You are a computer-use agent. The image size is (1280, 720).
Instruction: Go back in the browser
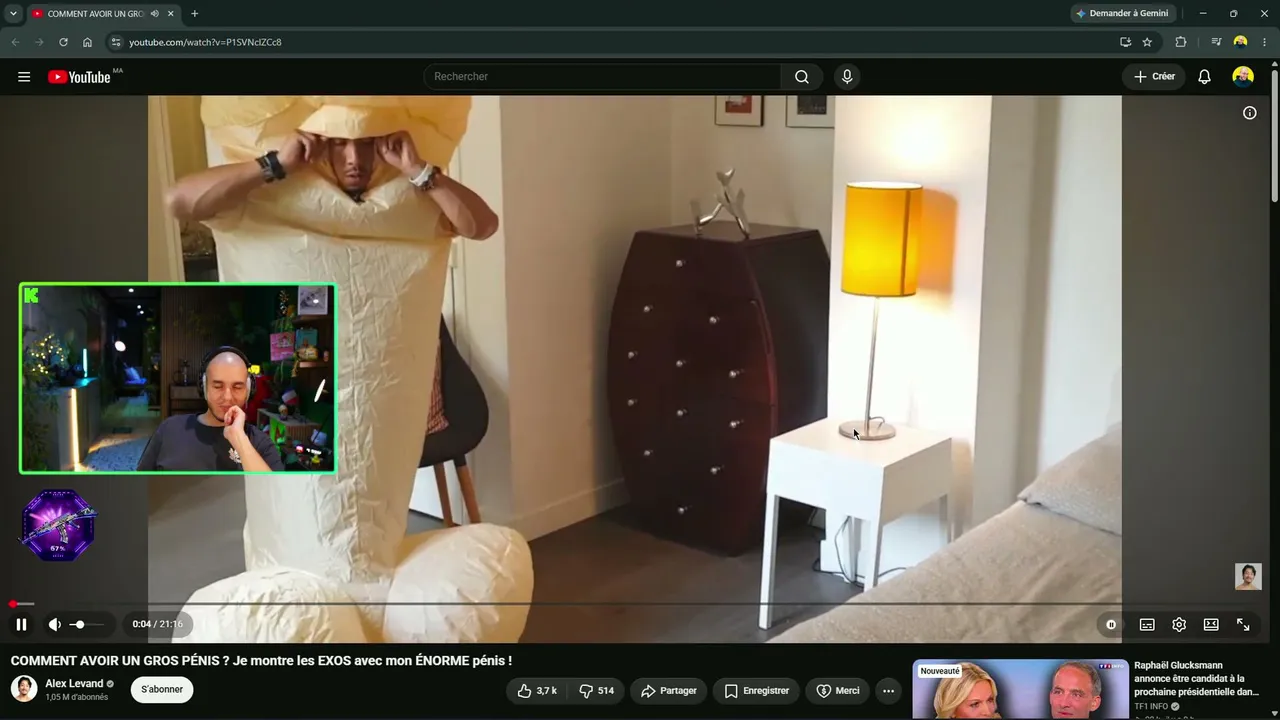15,42
